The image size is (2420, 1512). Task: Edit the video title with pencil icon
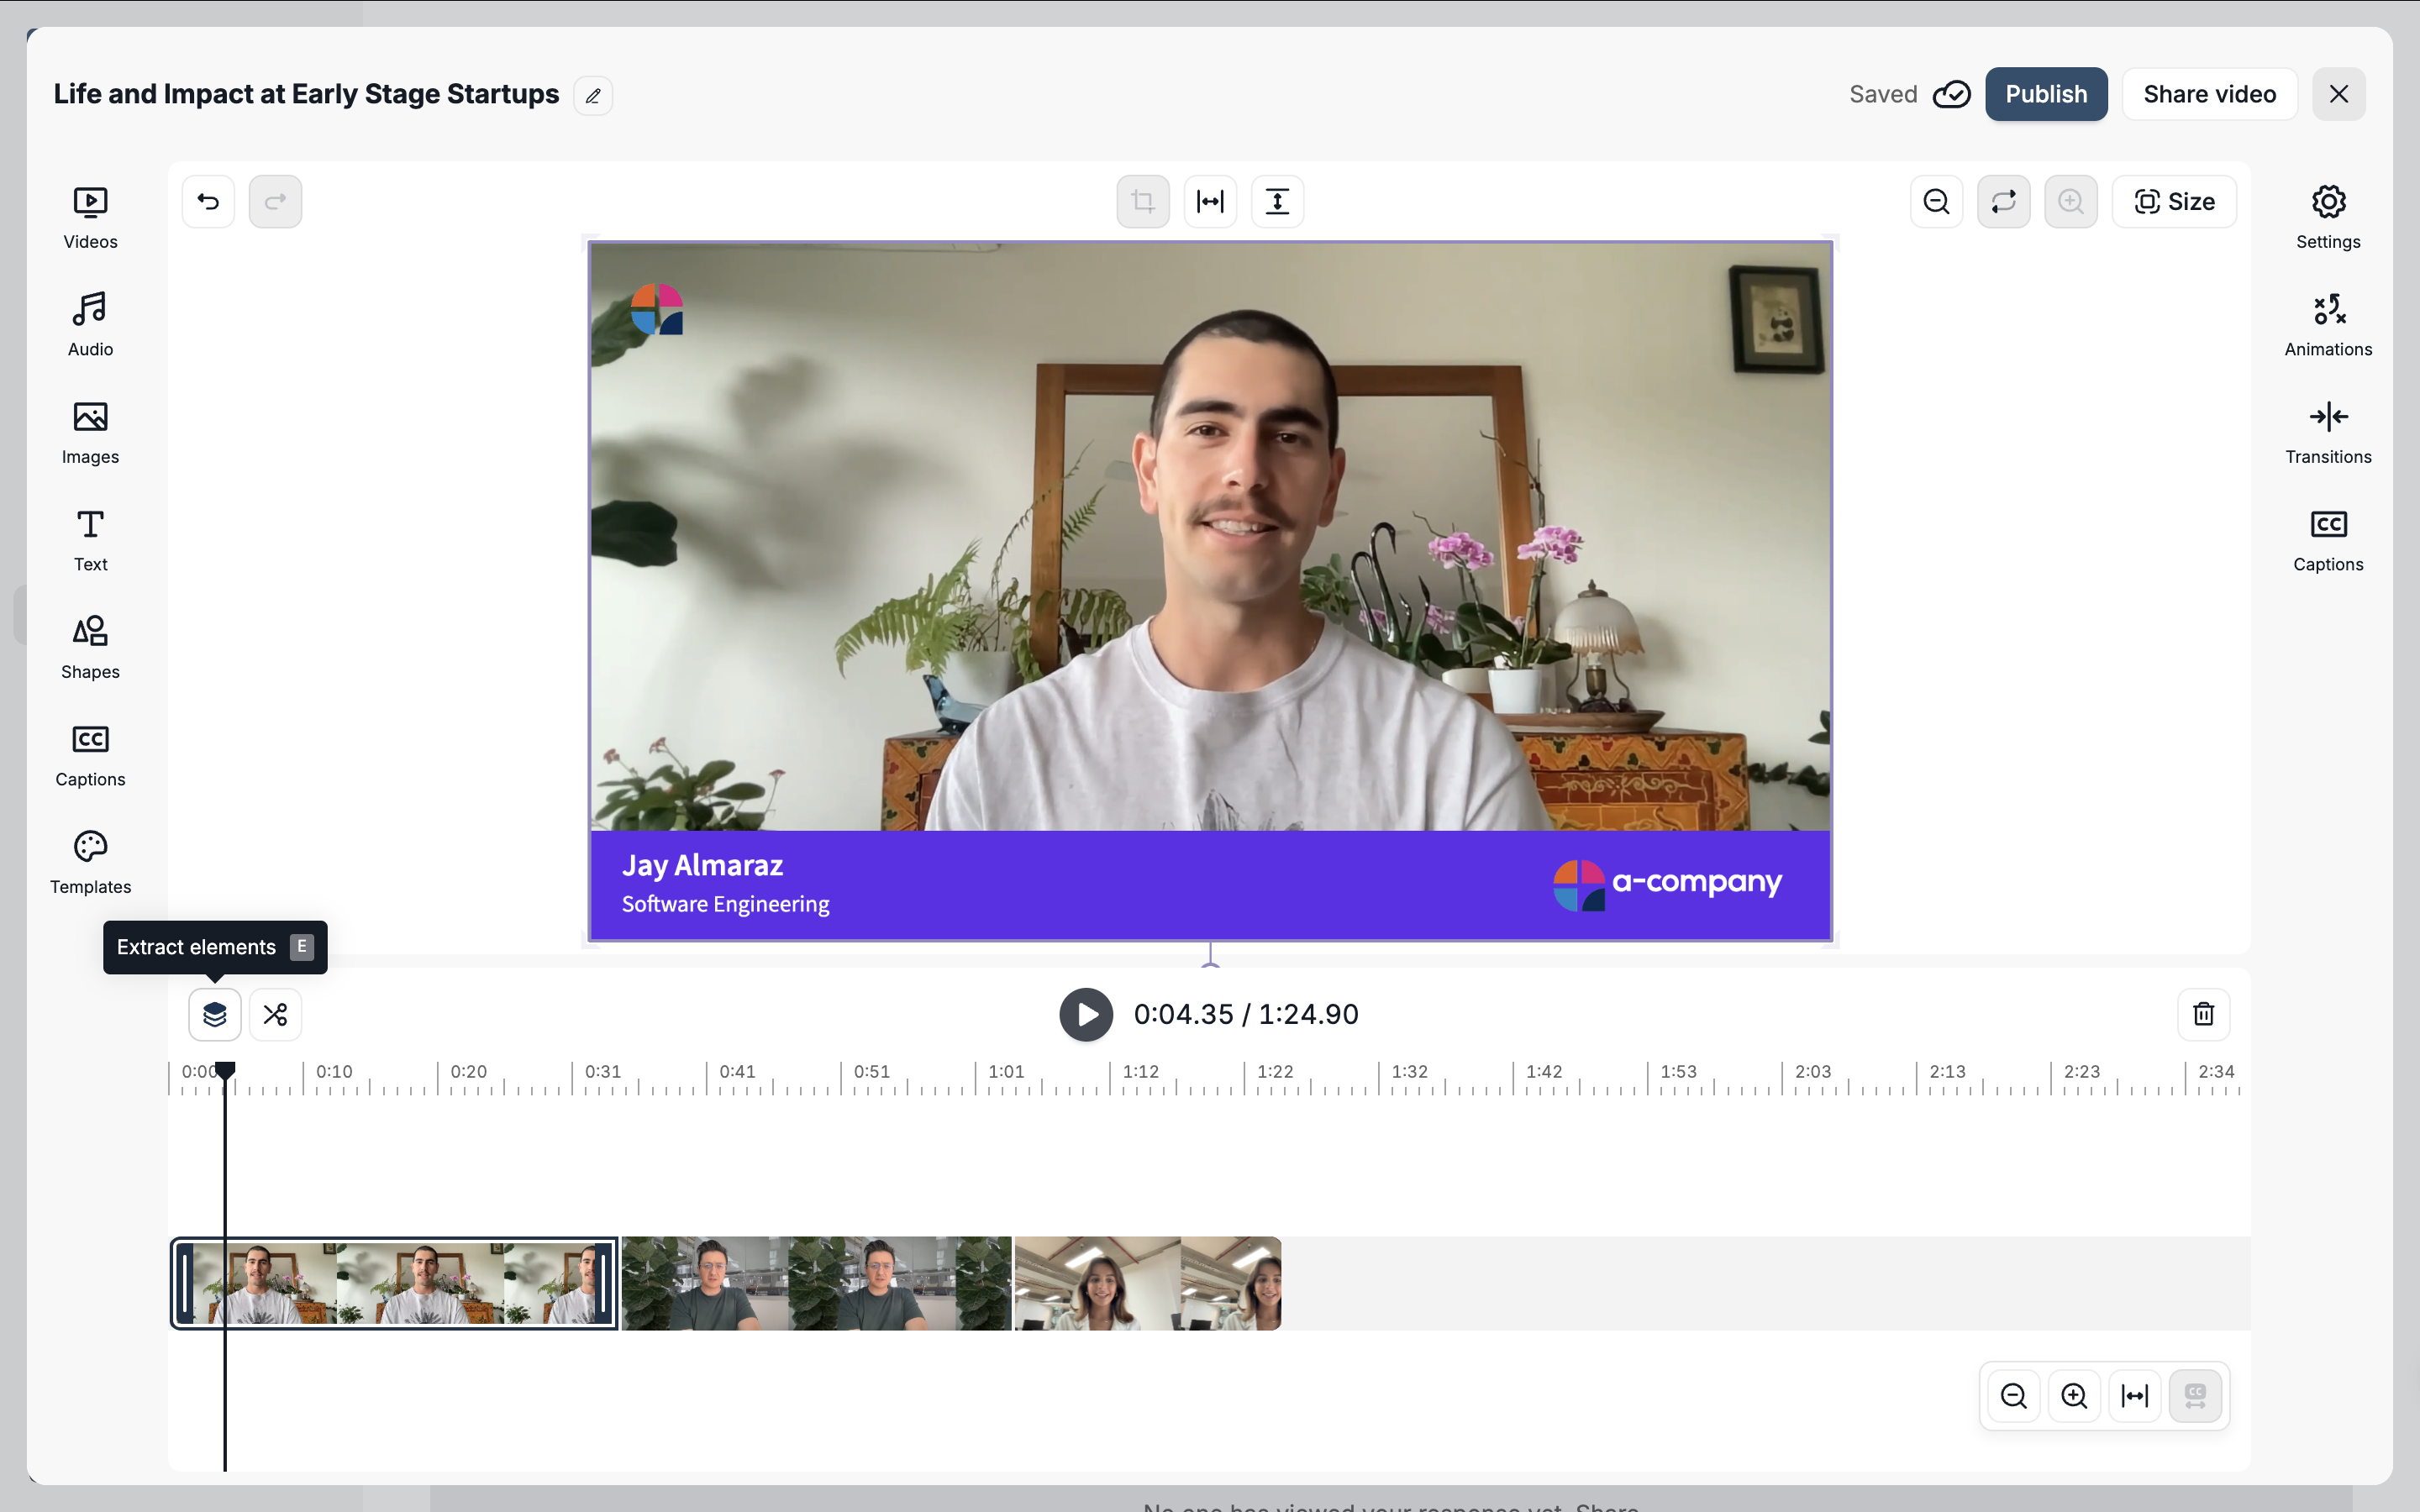(x=593, y=96)
